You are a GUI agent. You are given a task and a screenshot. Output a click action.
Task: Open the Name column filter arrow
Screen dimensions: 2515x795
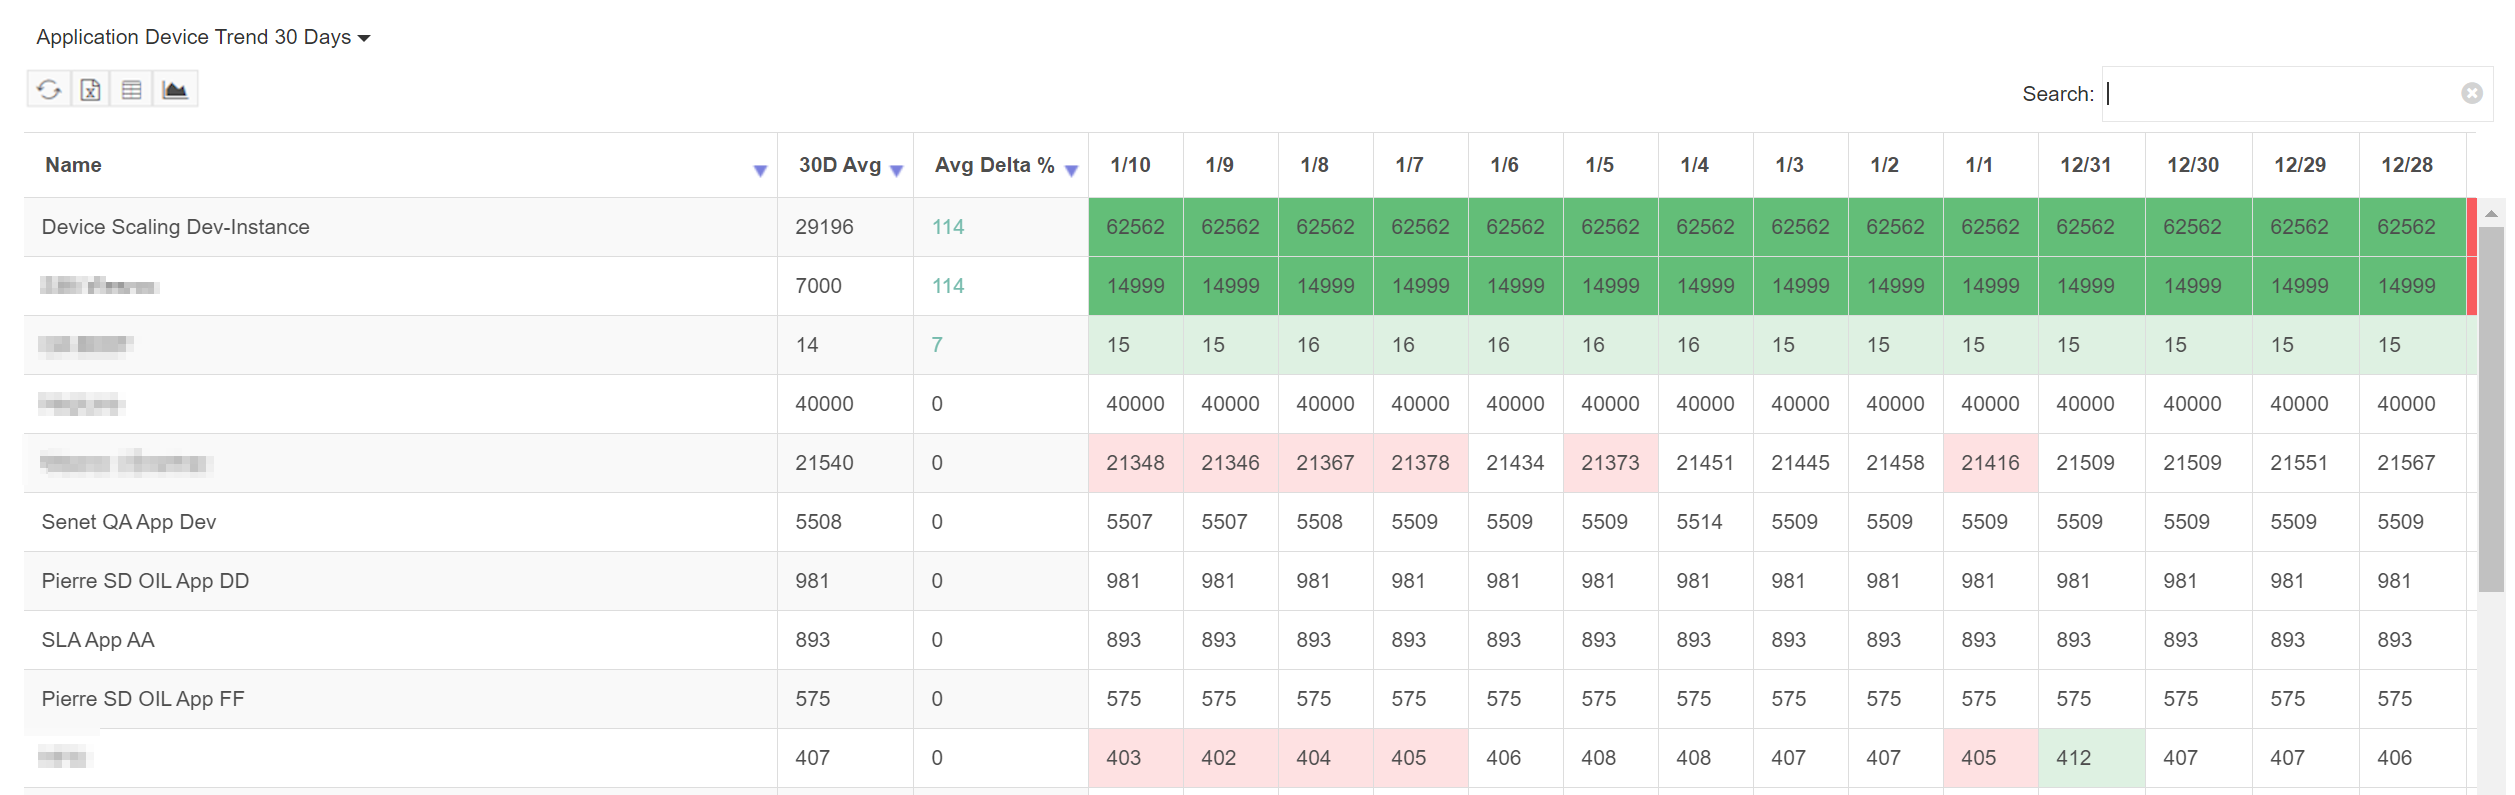coord(760,171)
